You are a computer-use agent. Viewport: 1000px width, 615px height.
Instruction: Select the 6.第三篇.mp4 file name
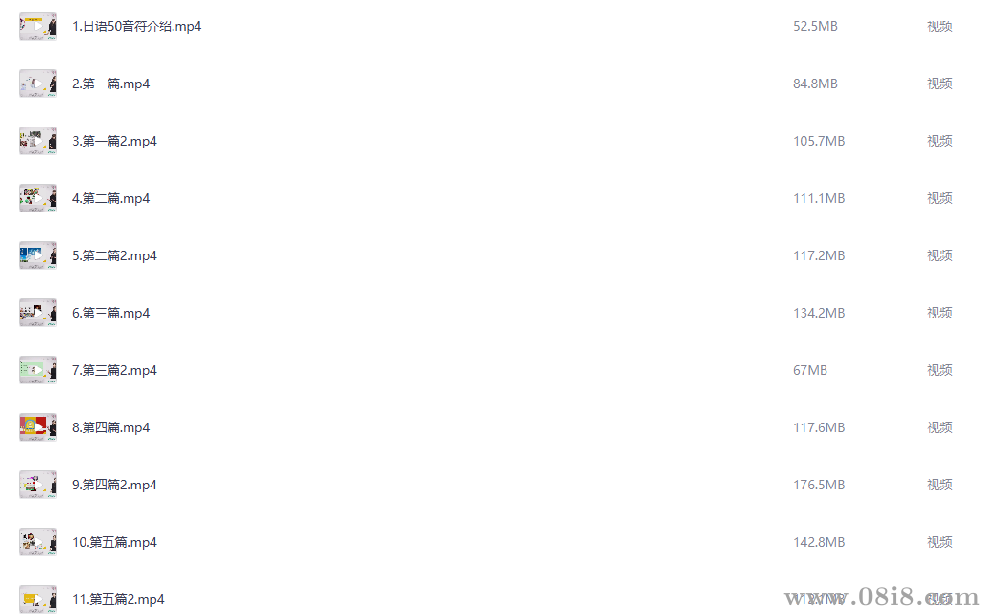point(111,313)
